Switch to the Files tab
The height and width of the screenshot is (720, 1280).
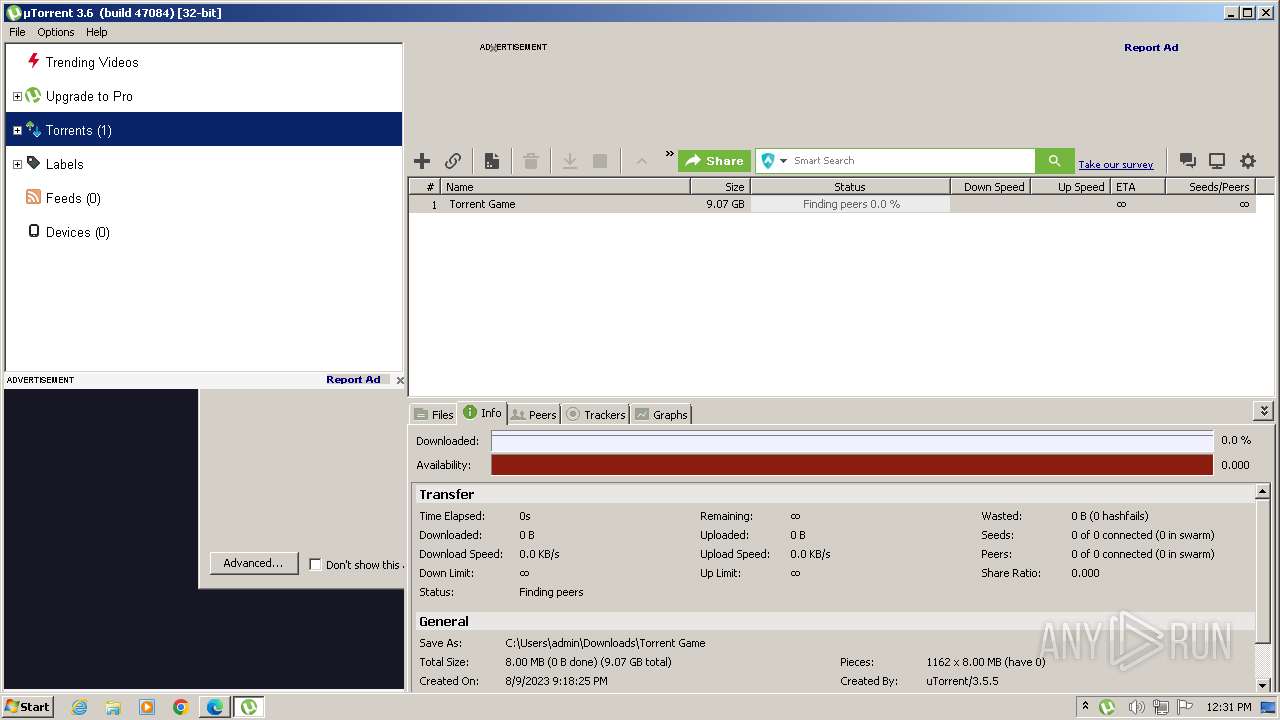pos(434,414)
